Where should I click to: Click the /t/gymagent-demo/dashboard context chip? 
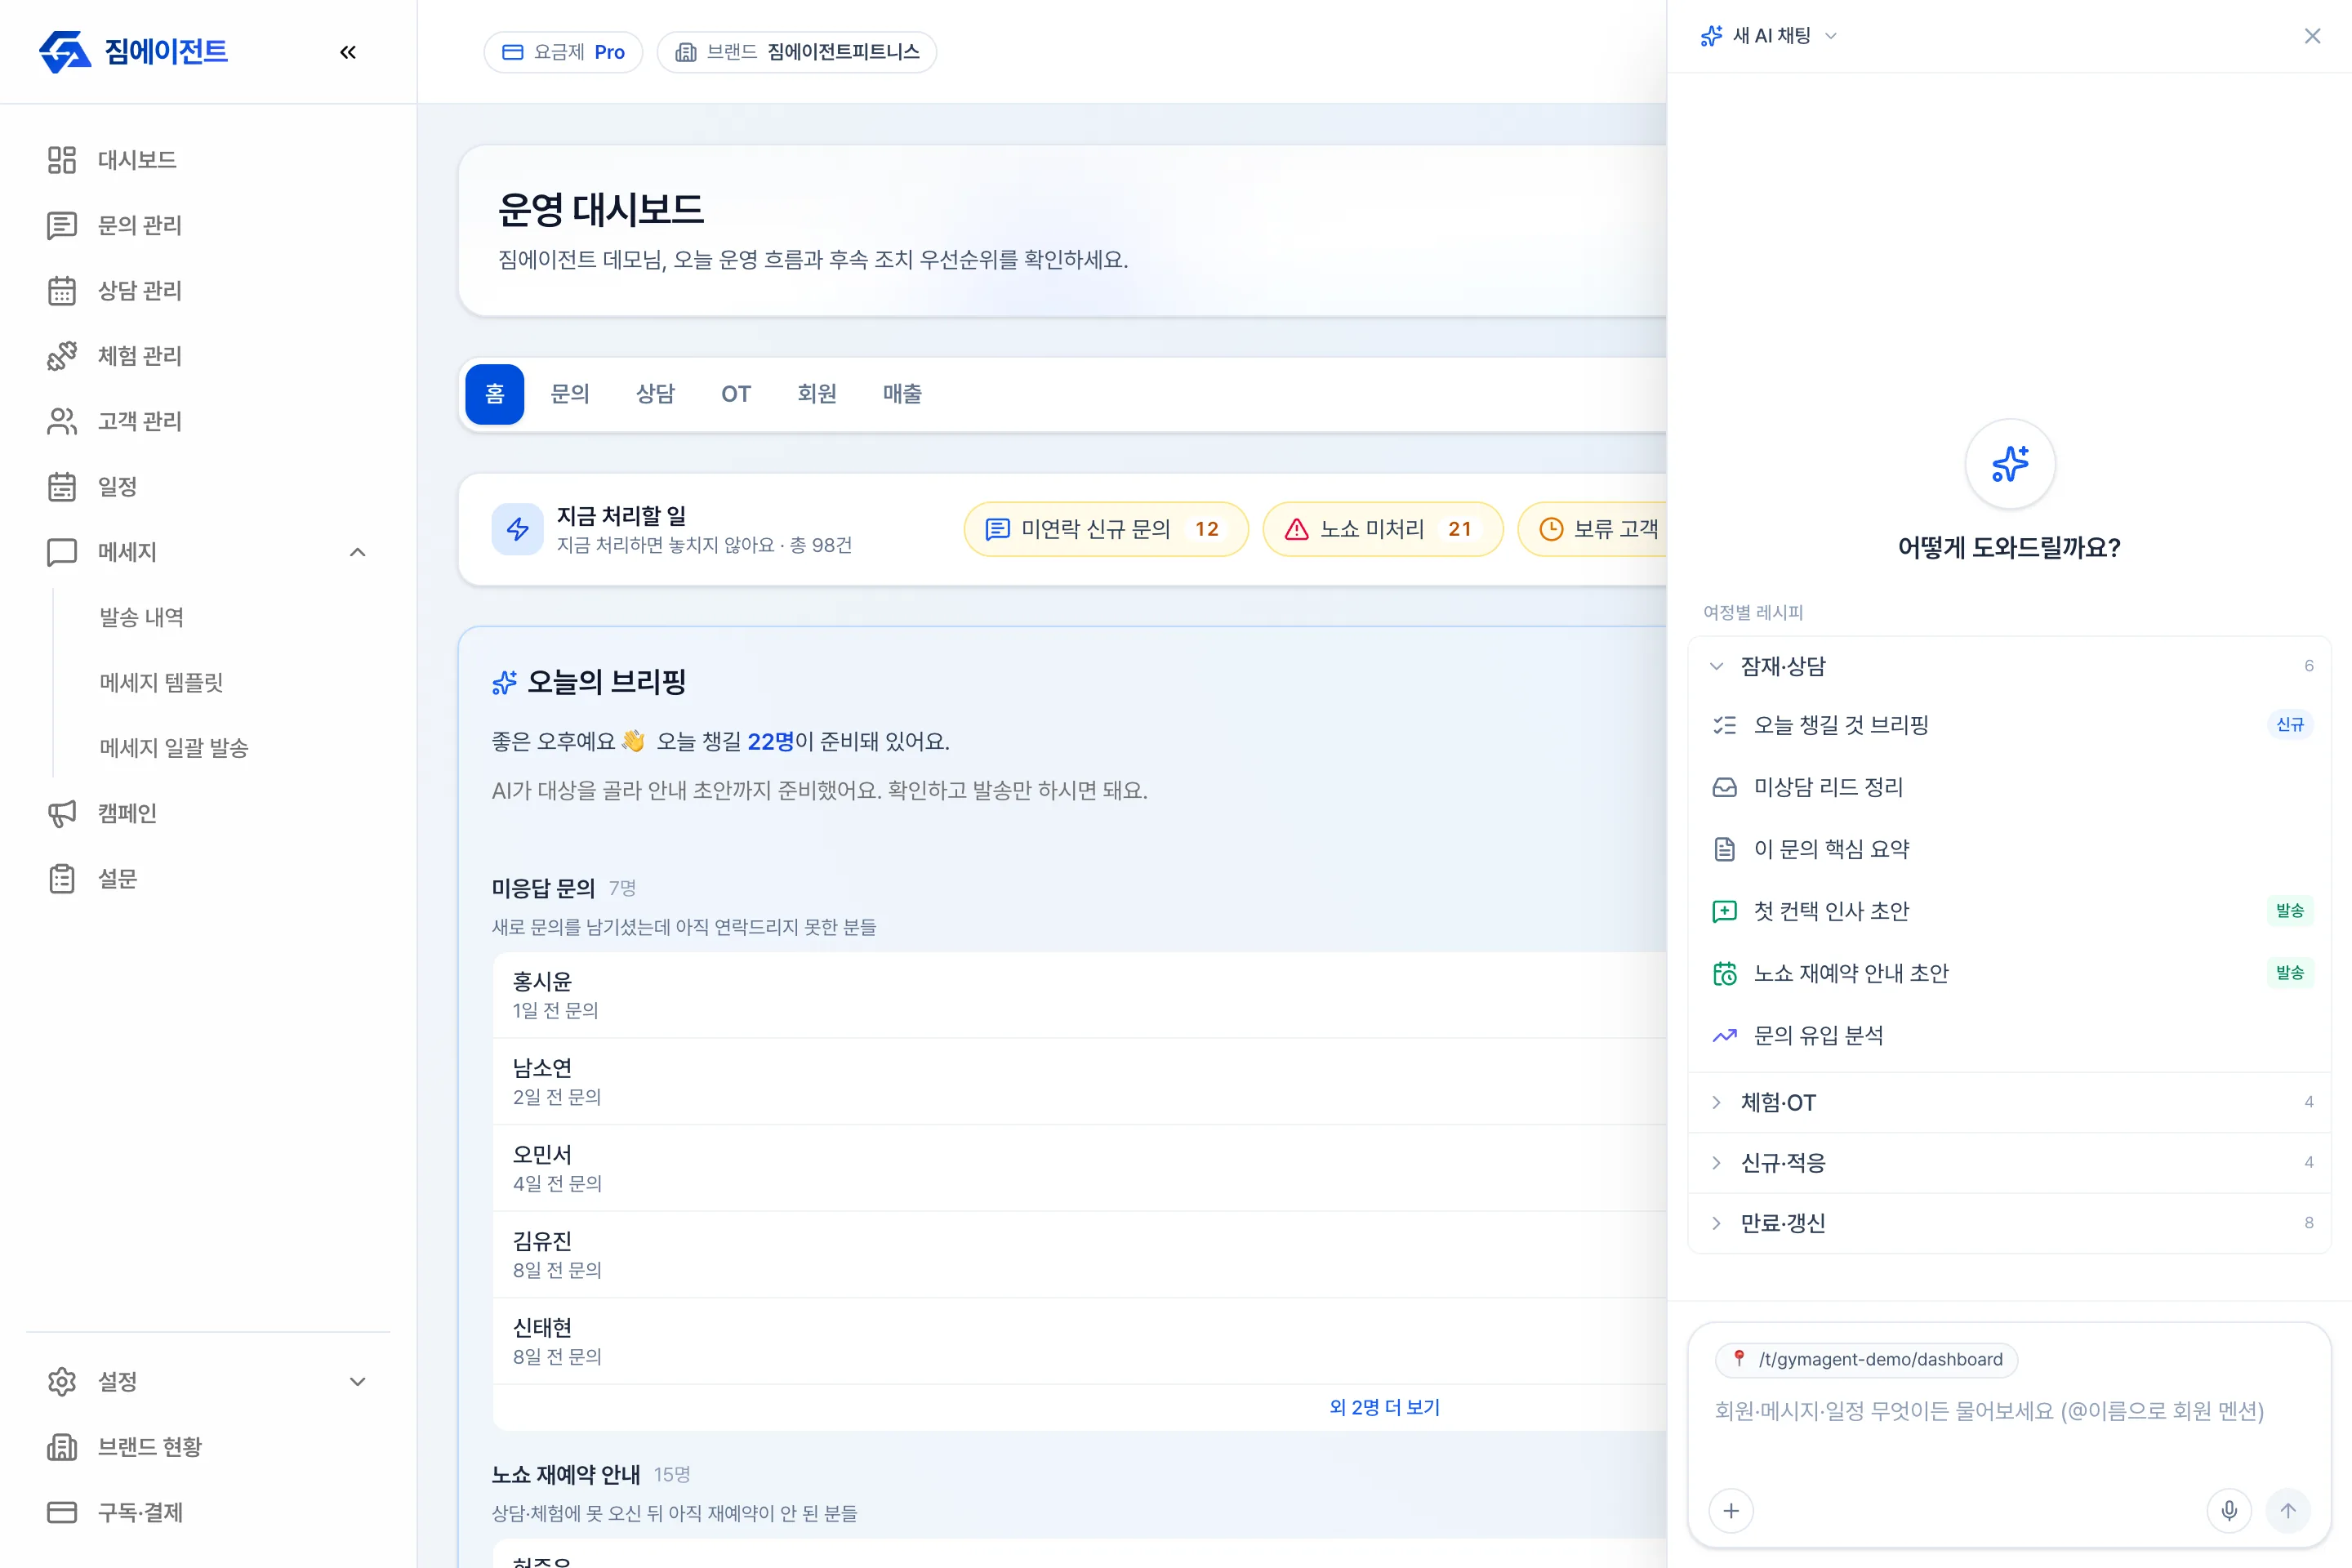tap(1866, 1360)
